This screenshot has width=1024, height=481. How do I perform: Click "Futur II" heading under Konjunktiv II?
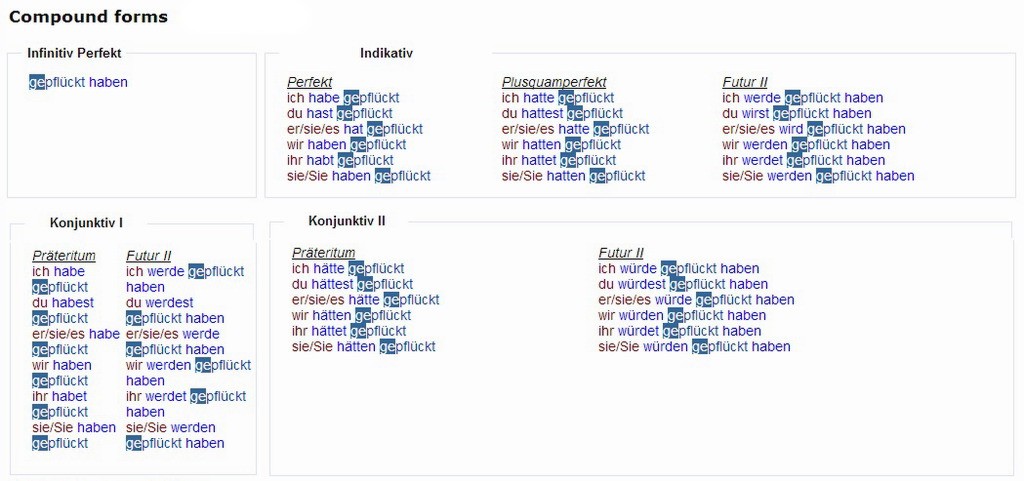pos(621,253)
